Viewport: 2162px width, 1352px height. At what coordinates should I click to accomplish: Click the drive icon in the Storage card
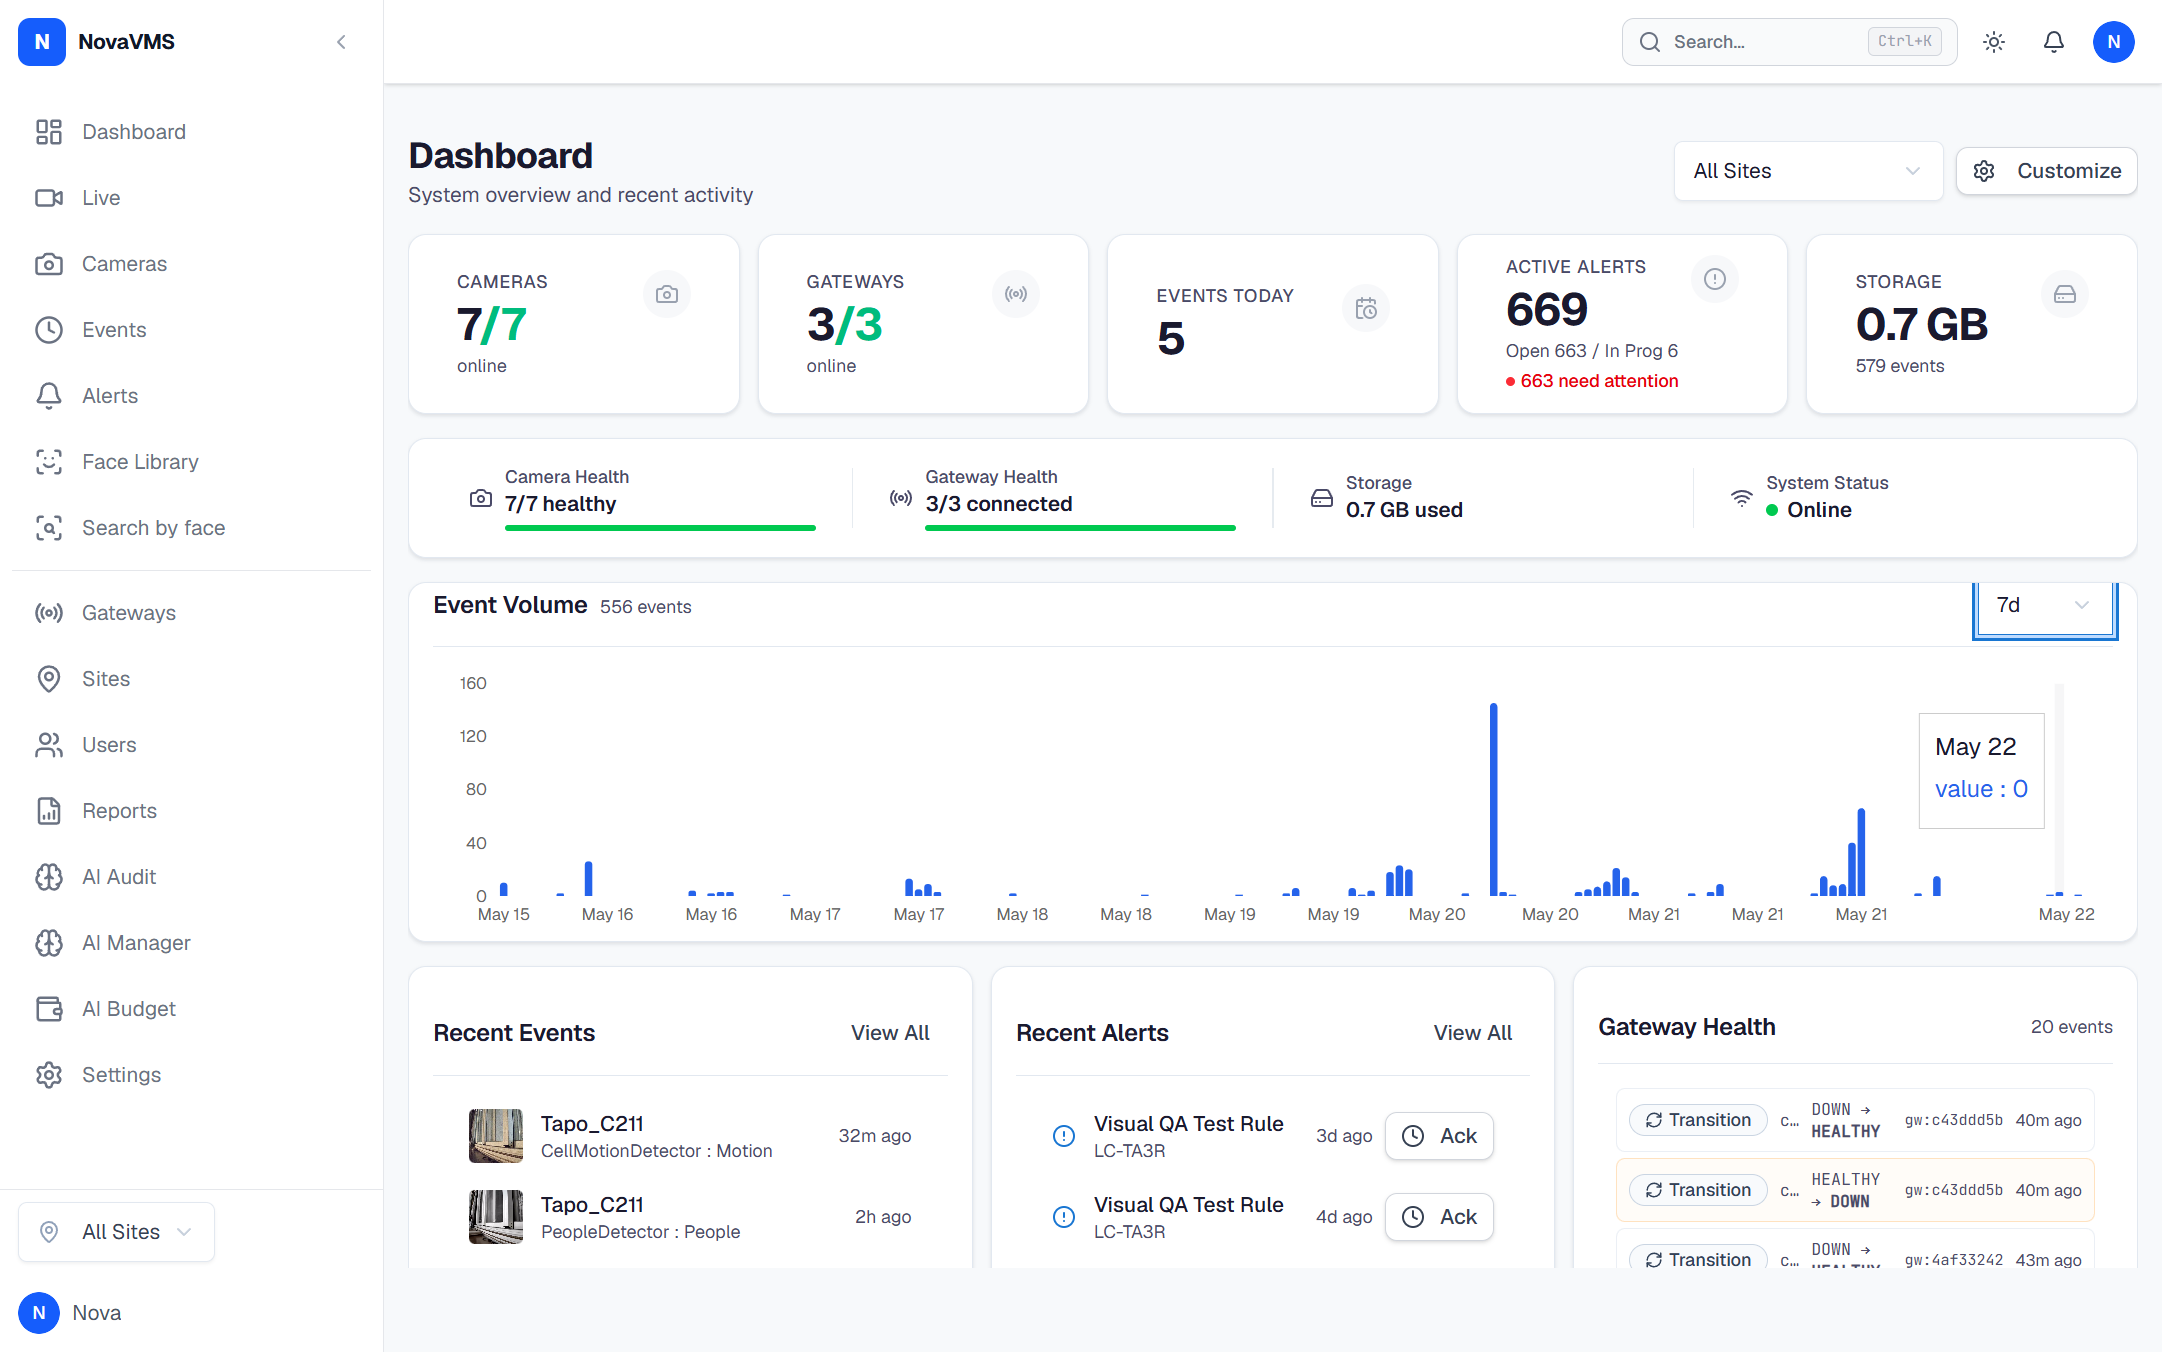[x=2065, y=294]
